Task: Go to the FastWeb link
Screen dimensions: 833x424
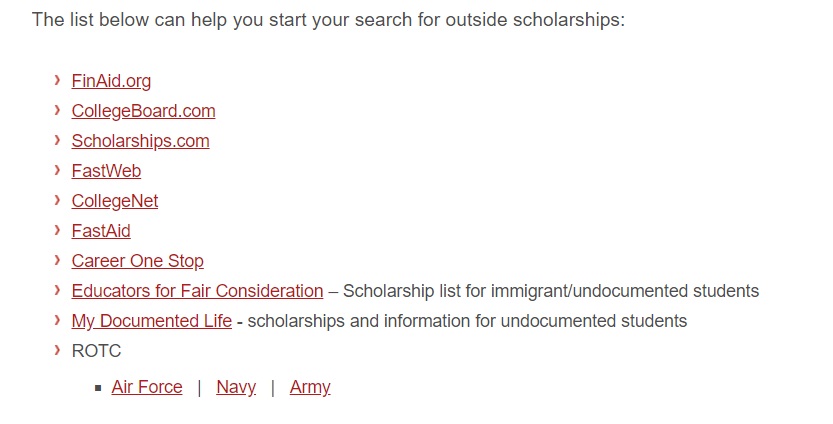Action: point(106,171)
